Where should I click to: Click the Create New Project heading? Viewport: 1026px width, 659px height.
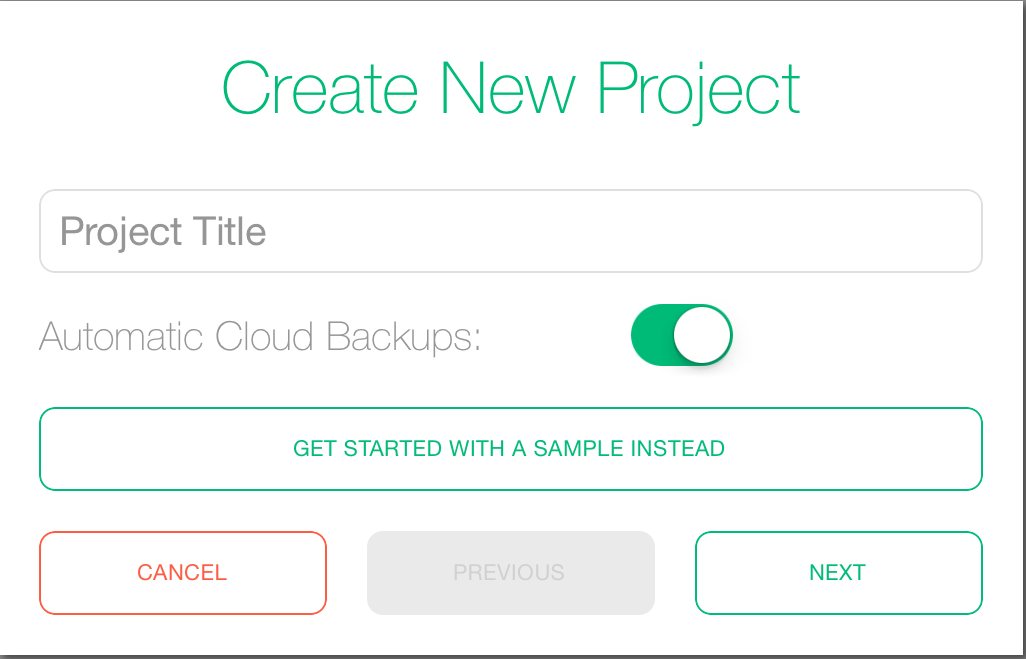click(510, 89)
